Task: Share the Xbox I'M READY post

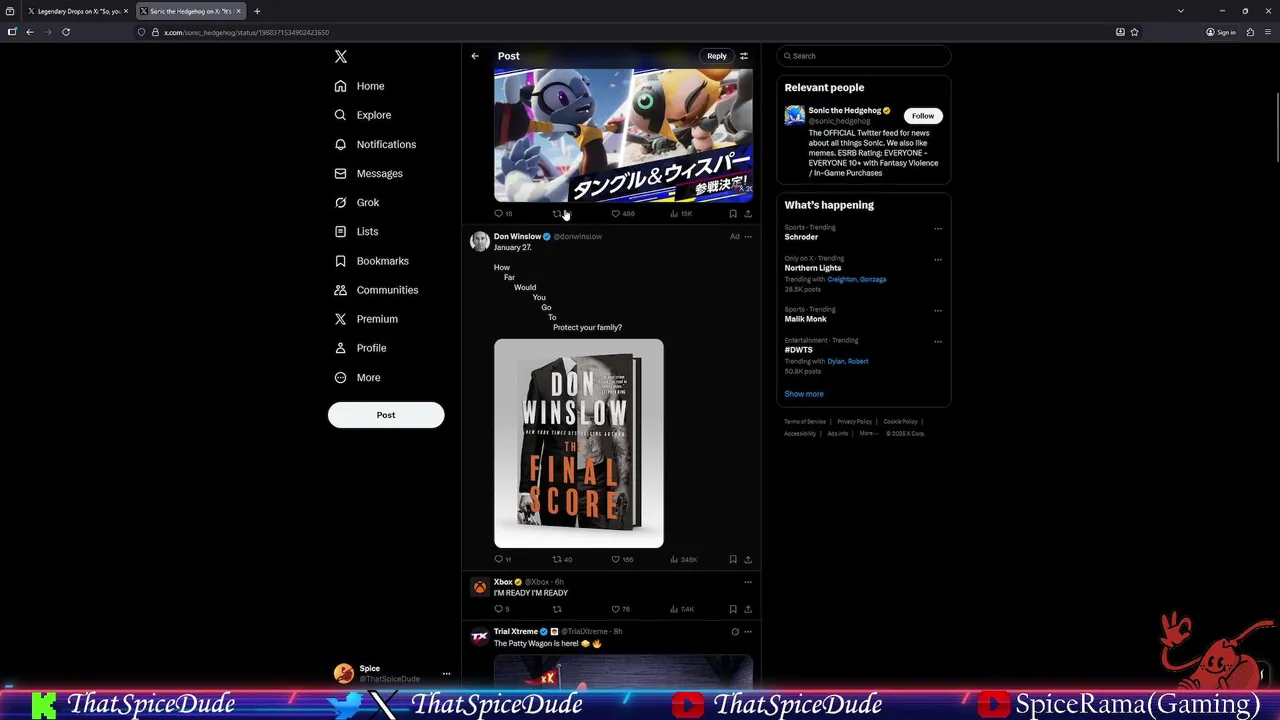Action: tap(748, 609)
